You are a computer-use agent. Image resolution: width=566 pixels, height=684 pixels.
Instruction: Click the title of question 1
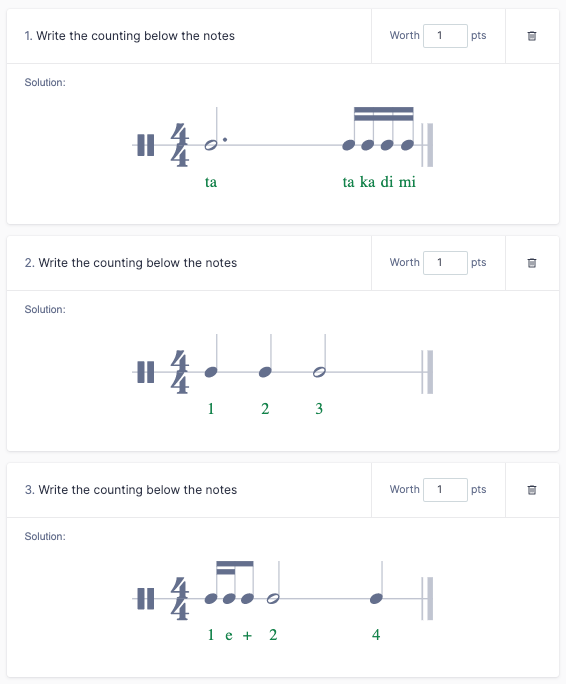coord(130,36)
